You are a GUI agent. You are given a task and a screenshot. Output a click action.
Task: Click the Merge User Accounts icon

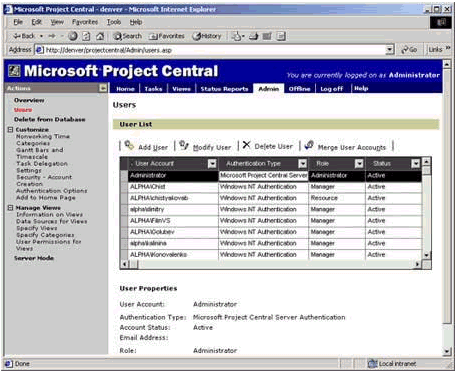[x=309, y=145]
